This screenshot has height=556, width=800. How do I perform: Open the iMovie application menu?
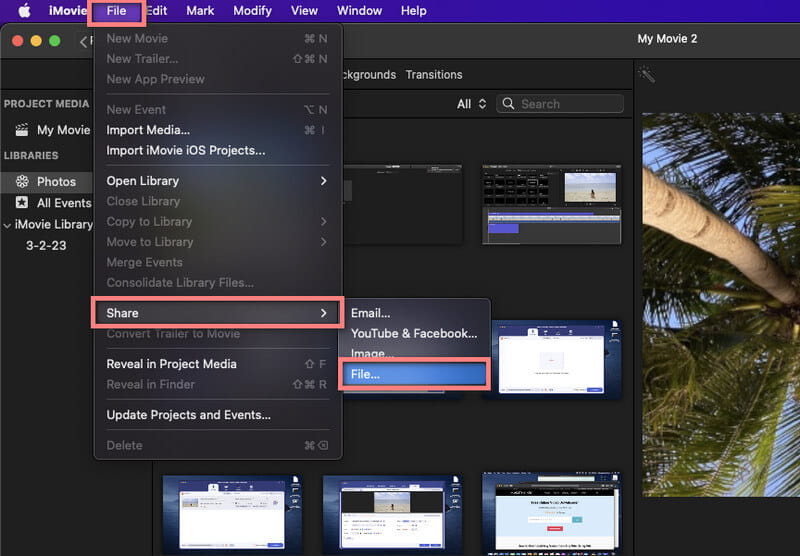(x=67, y=11)
